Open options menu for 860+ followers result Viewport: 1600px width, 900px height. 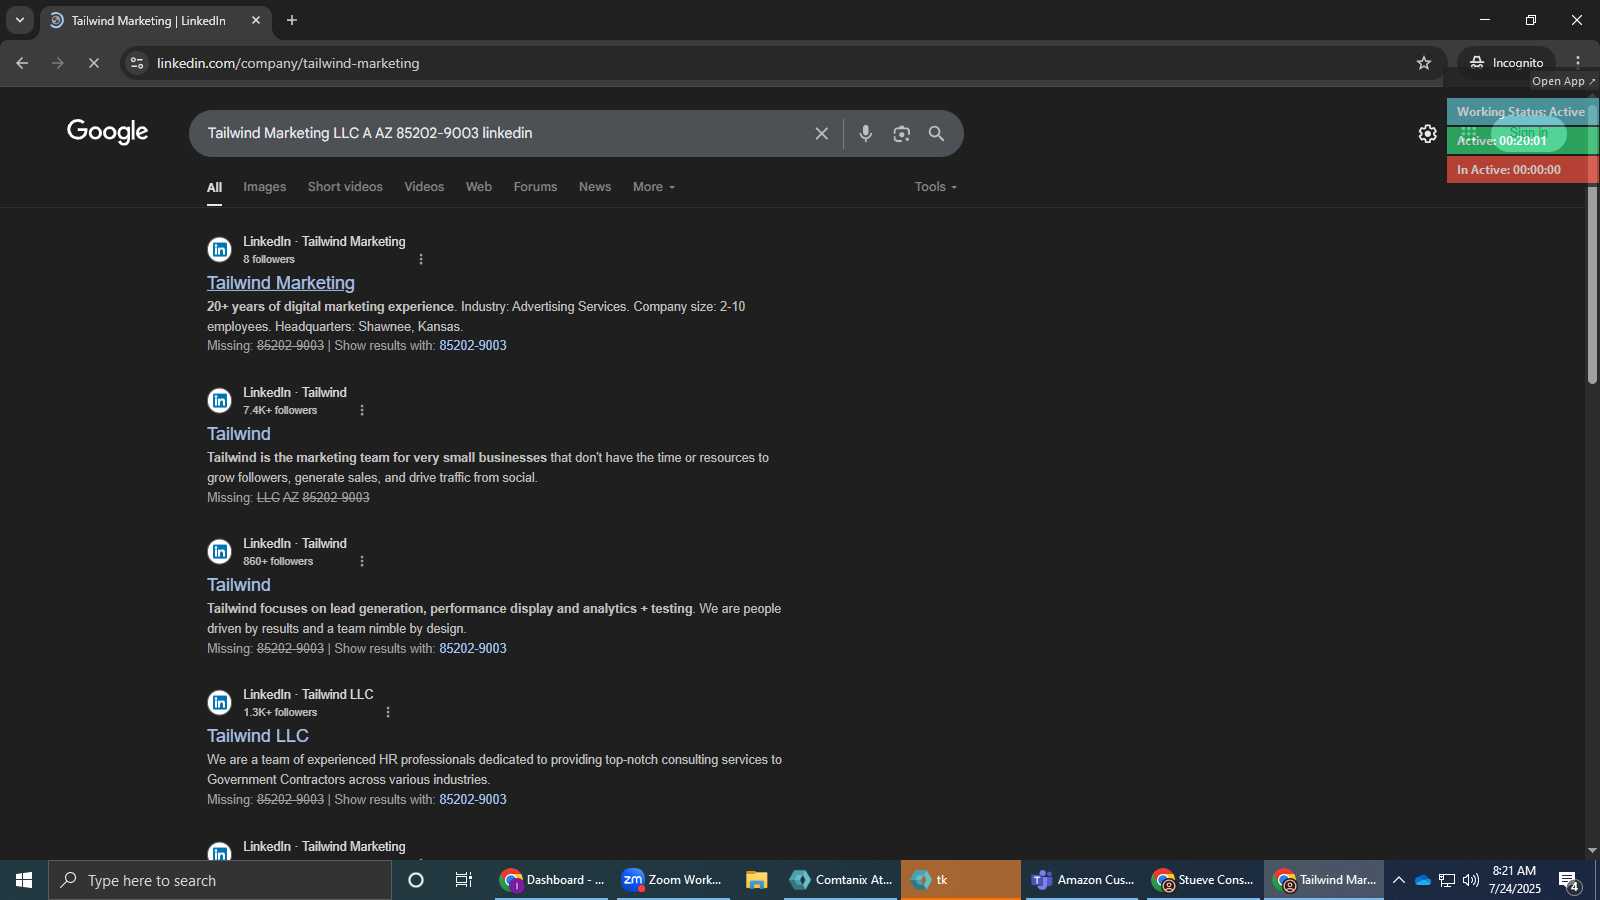pyautogui.click(x=362, y=561)
